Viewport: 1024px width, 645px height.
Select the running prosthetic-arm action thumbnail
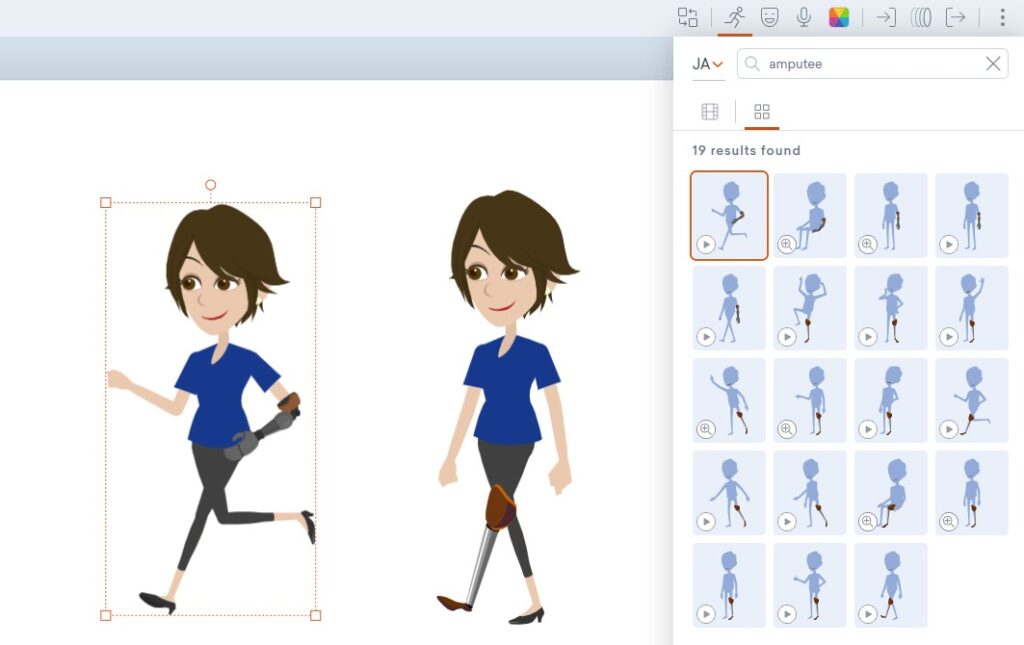pos(729,215)
